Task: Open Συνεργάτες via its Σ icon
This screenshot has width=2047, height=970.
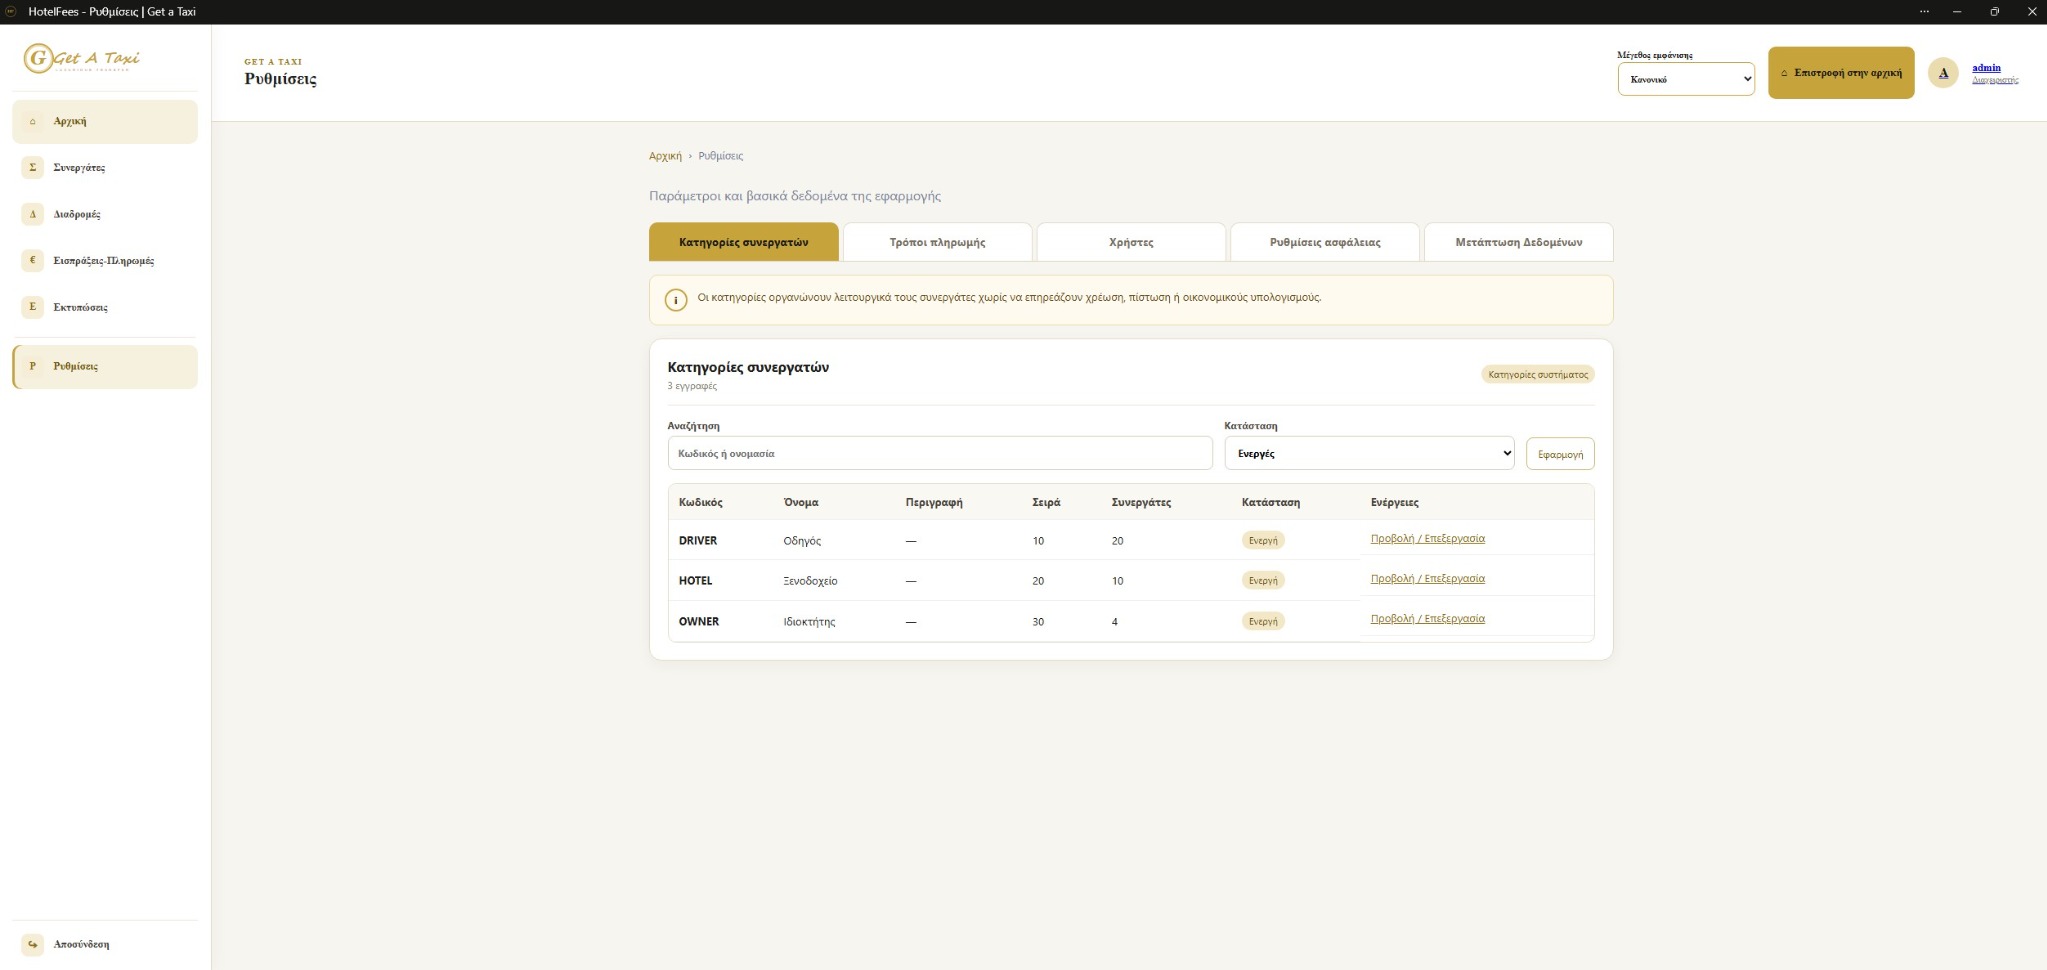Action: coord(32,167)
